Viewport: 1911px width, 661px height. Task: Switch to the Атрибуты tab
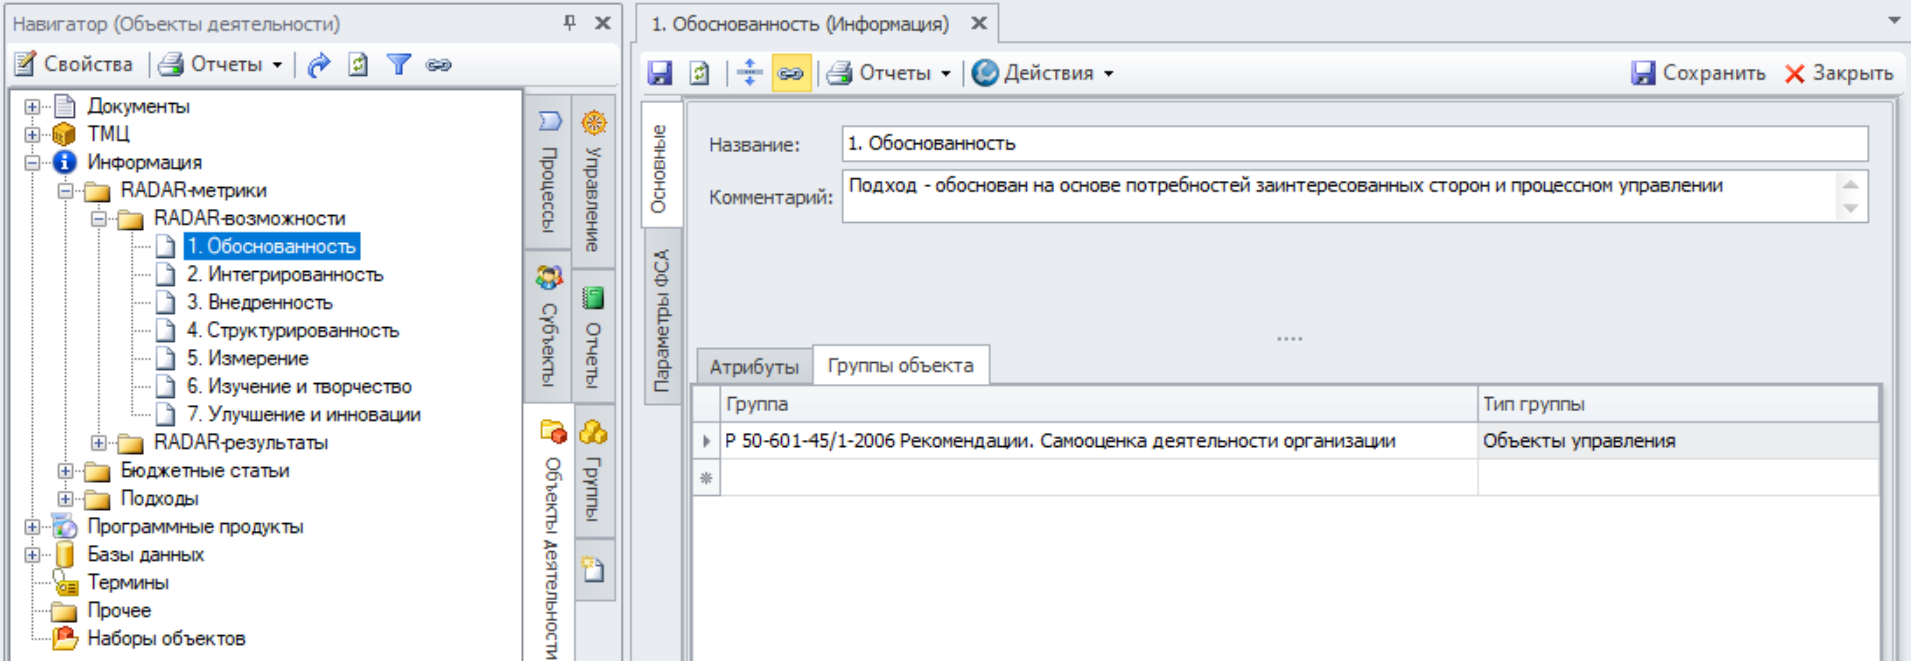pos(754,367)
